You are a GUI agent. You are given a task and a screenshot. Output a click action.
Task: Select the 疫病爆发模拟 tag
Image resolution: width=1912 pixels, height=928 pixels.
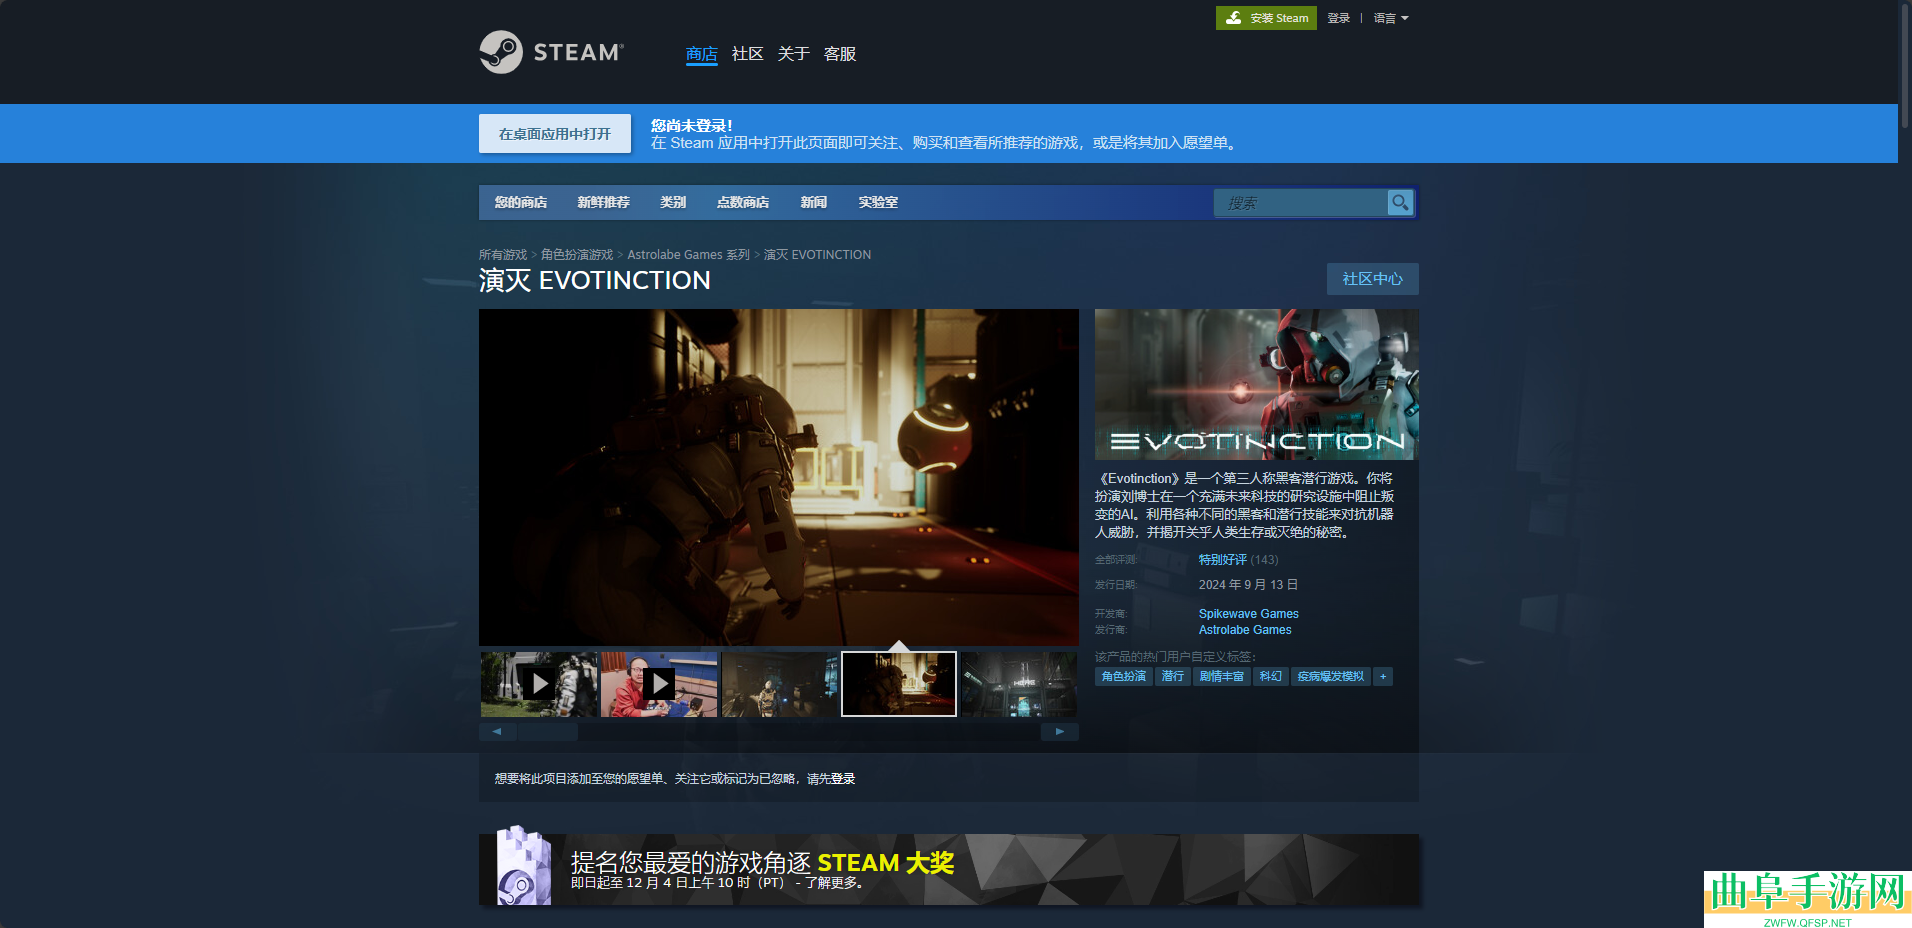click(1331, 677)
